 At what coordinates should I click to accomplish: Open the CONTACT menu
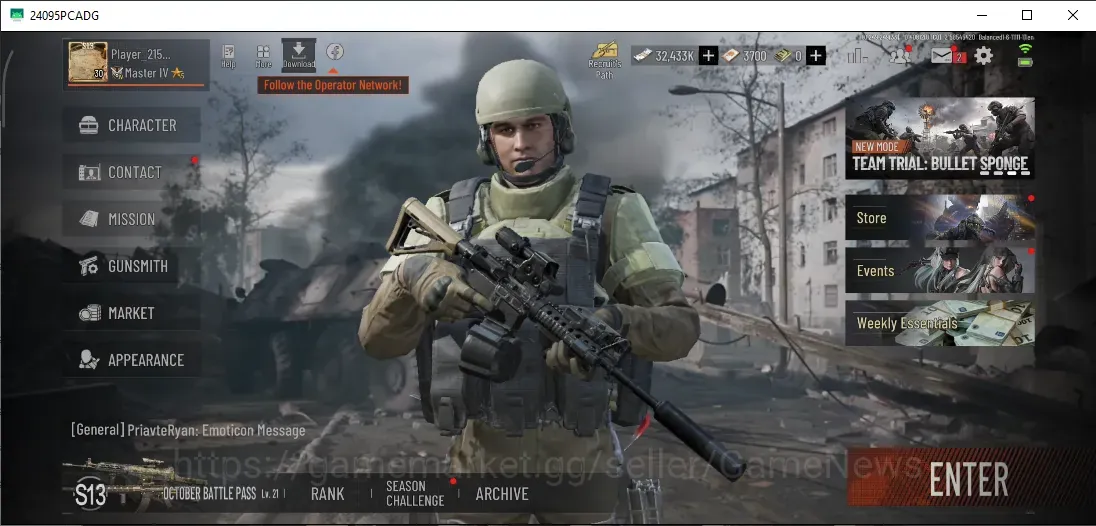[132, 172]
